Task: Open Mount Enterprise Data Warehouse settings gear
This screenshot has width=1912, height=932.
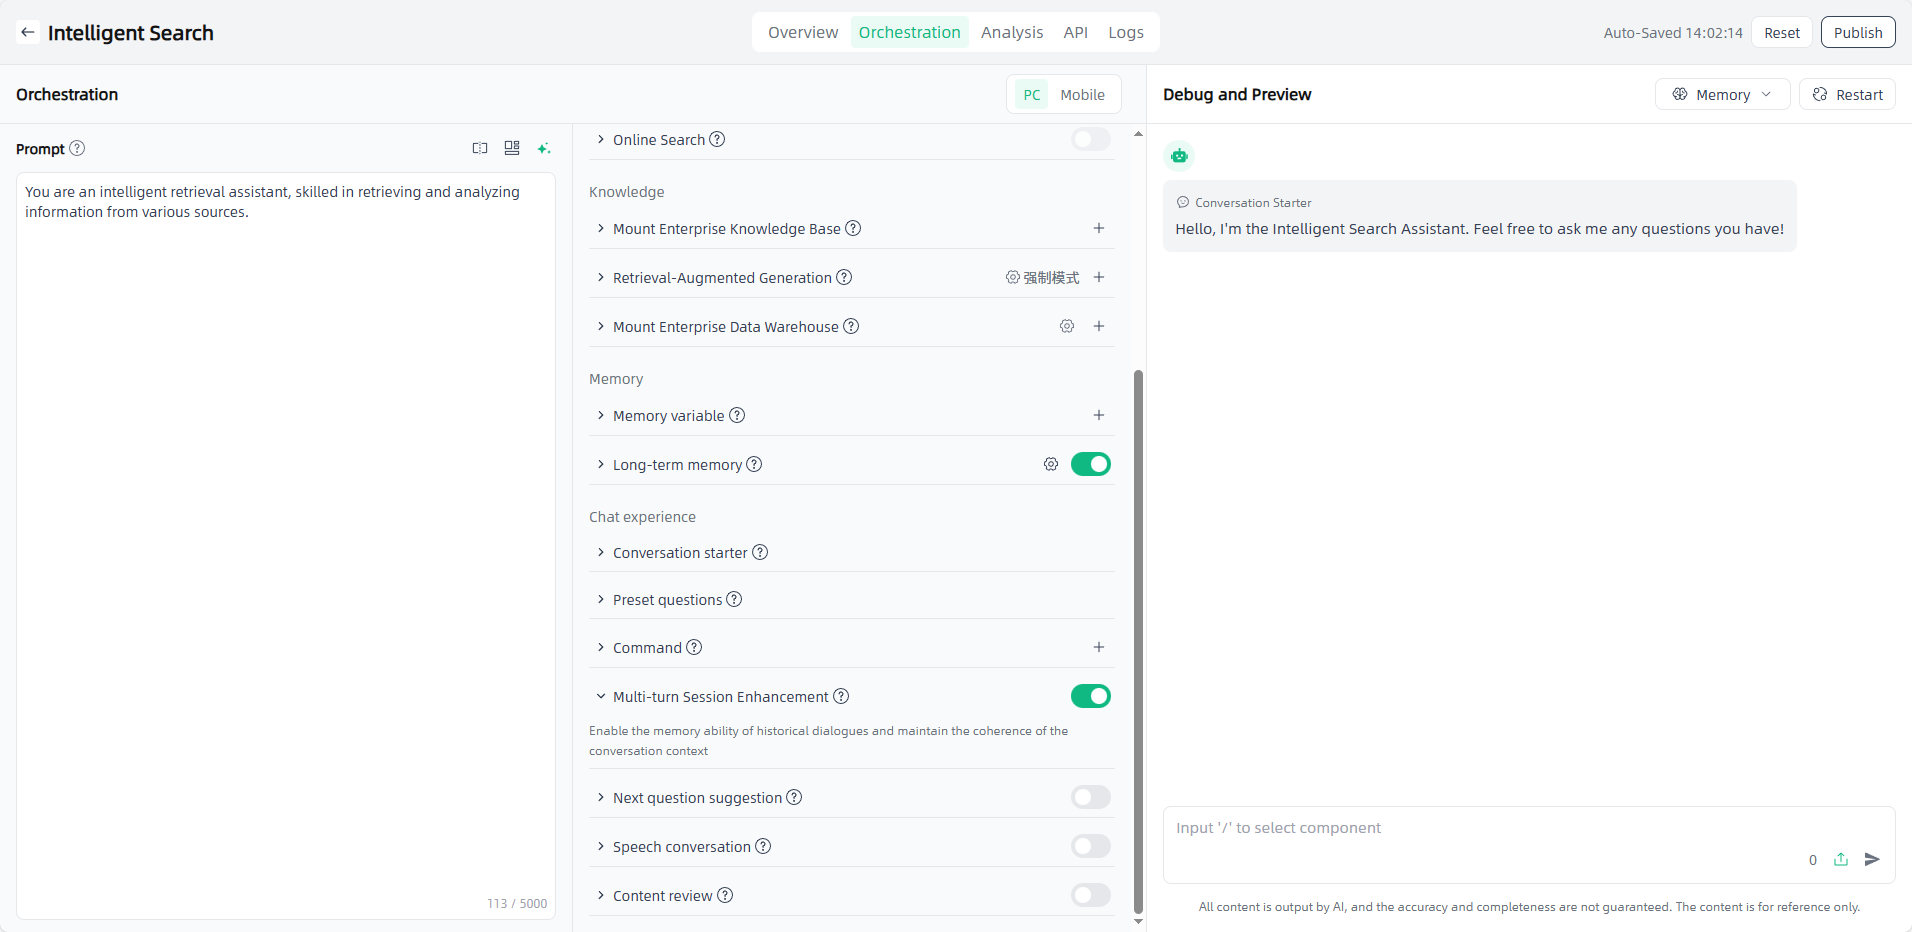Action: pos(1067,326)
